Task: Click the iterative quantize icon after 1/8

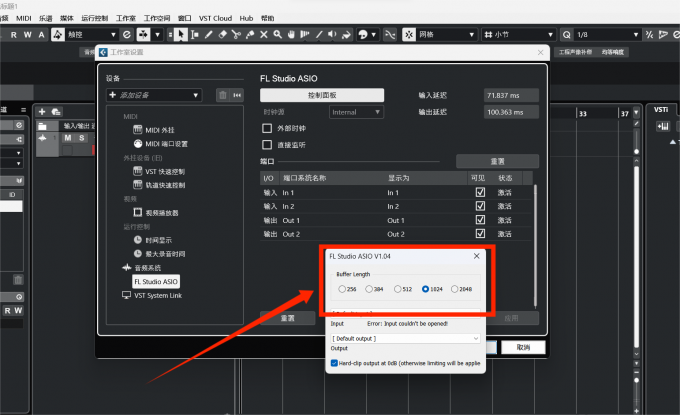Action: [x=649, y=34]
